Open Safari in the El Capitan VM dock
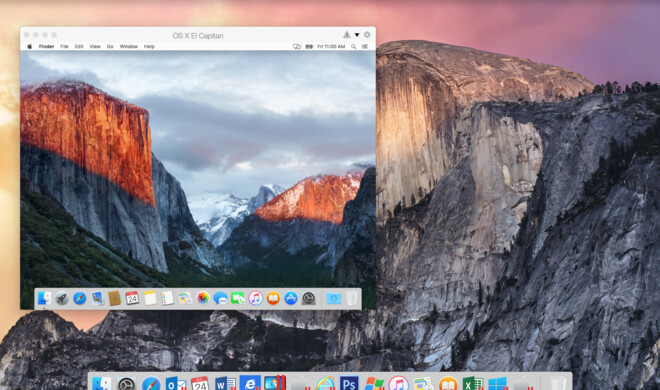This screenshot has height=390, width=660. coord(80,298)
